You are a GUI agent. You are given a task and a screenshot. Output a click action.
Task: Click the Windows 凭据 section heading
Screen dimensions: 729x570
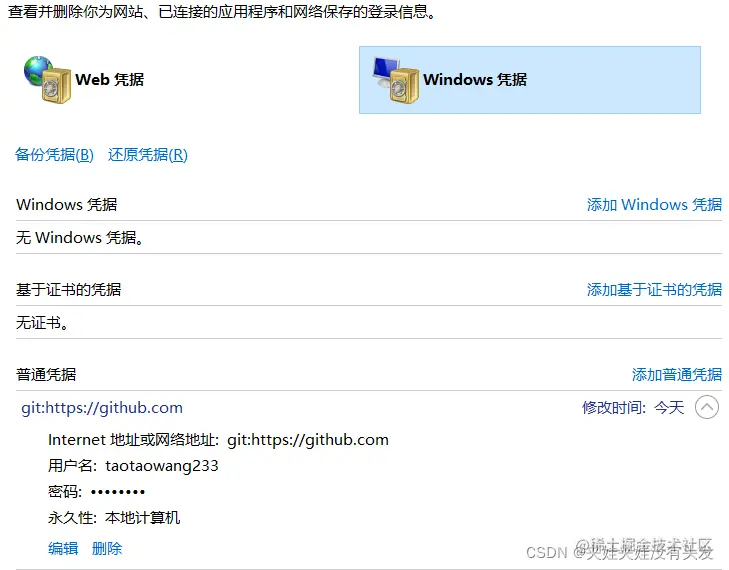[x=66, y=205]
